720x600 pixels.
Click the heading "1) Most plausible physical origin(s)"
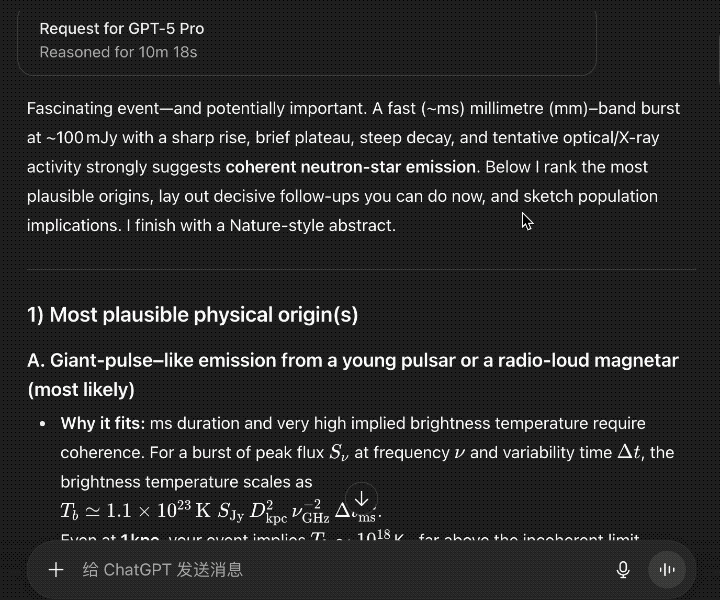tap(192, 316)
